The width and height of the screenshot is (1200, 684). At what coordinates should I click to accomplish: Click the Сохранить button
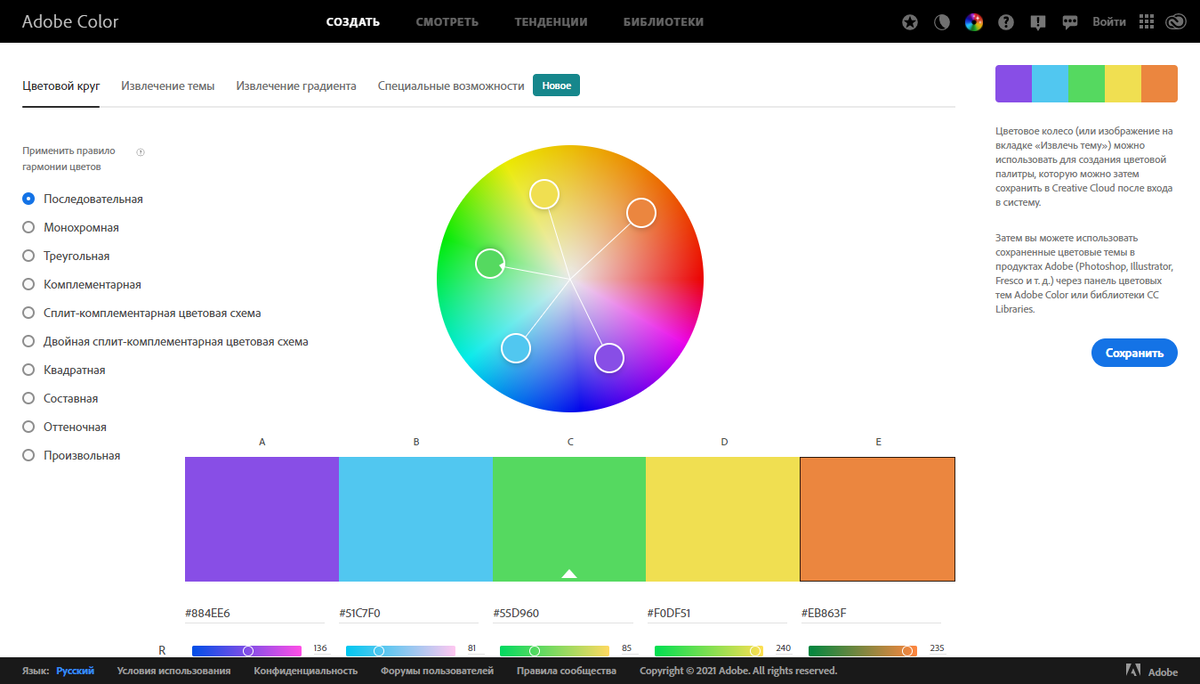click(1134, 353)
